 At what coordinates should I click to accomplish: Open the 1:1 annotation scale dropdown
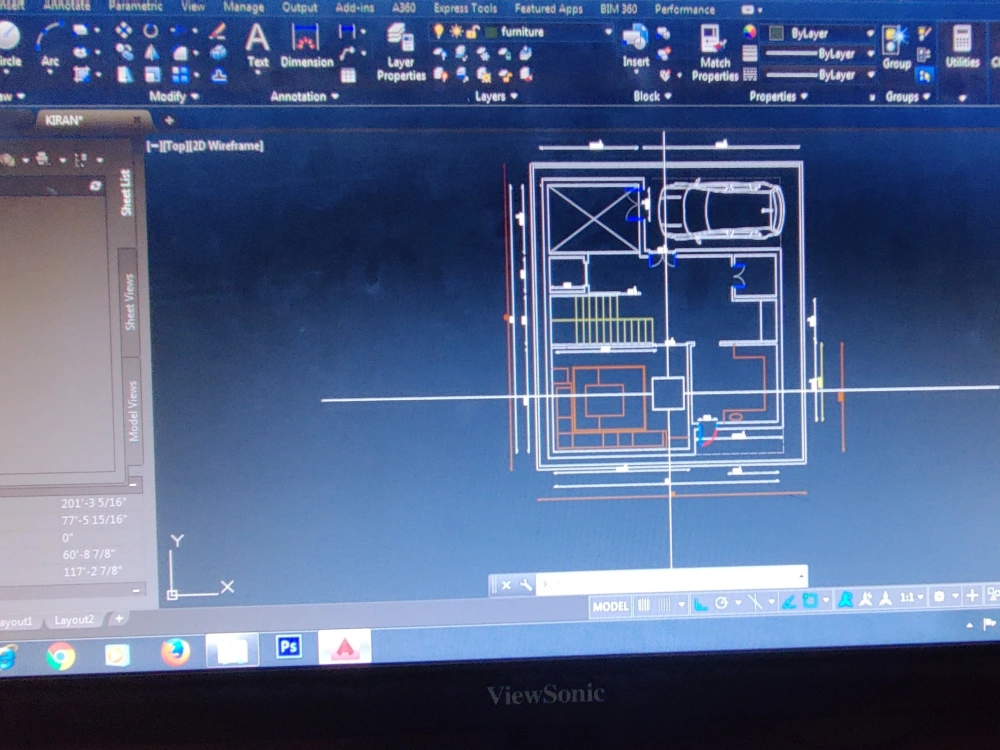pos(911,598)
